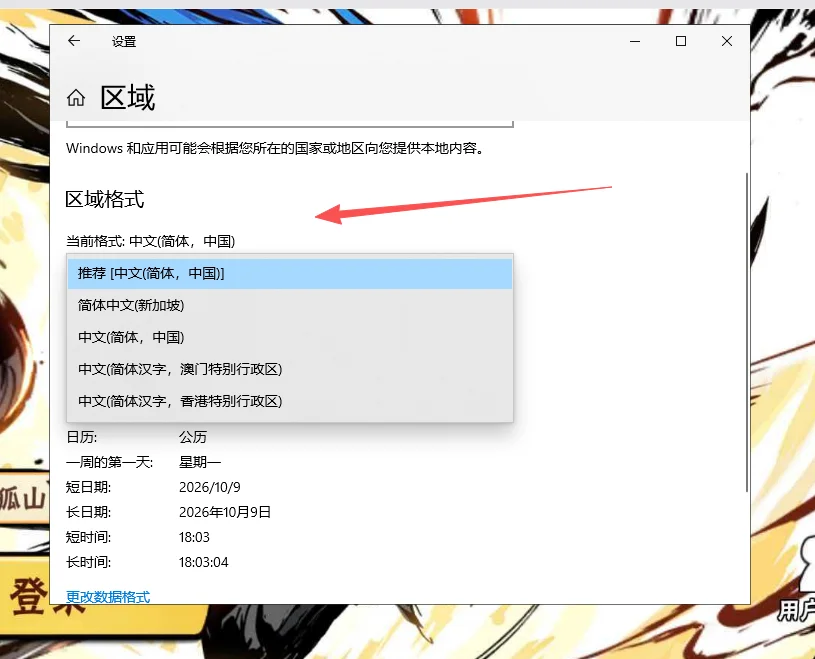This screenshot has height=659, width=815.
Task: Click the 一周的第一天: label
Action: pyautogui.click(x=109, y=462)
